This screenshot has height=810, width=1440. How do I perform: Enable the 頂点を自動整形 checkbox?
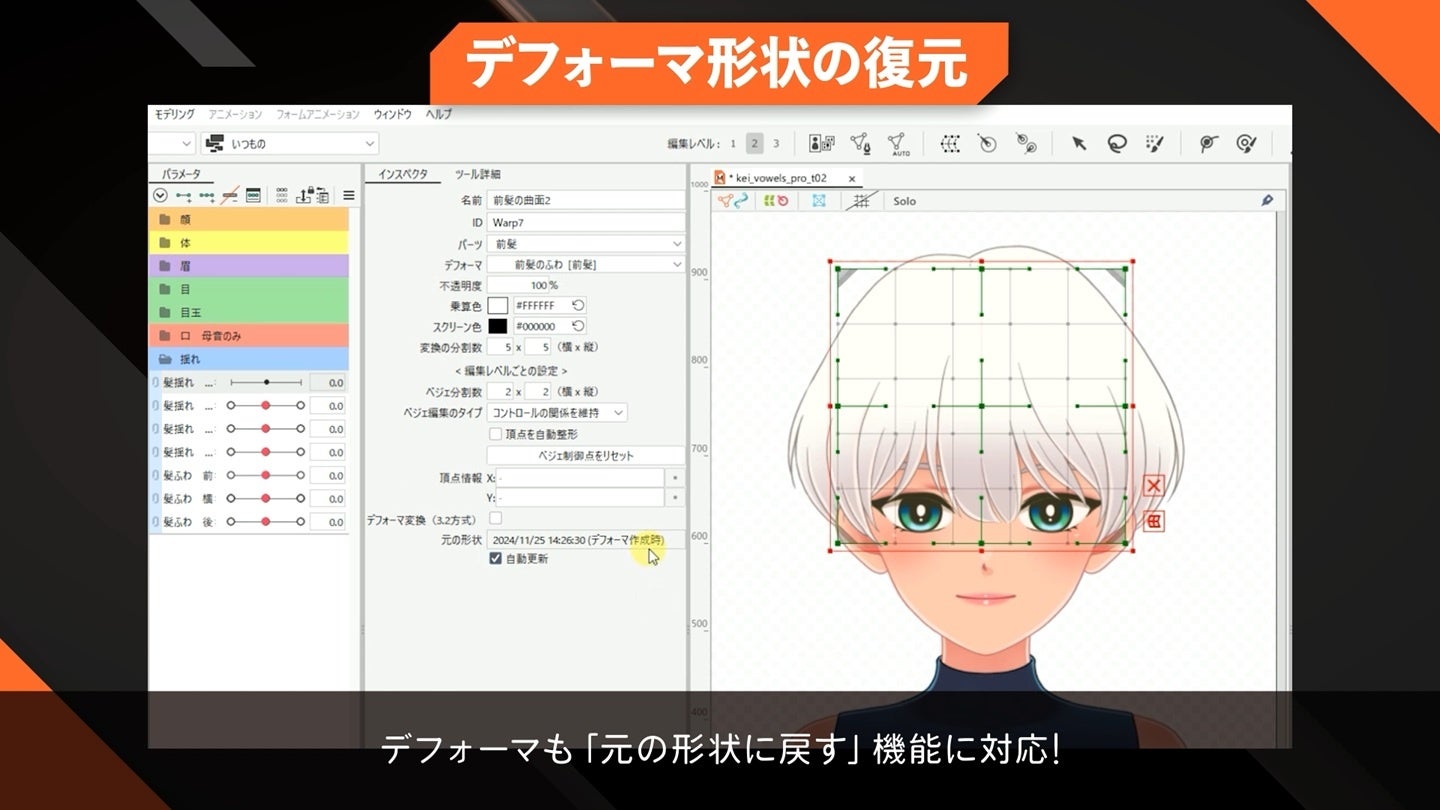[x=495, y=434]
